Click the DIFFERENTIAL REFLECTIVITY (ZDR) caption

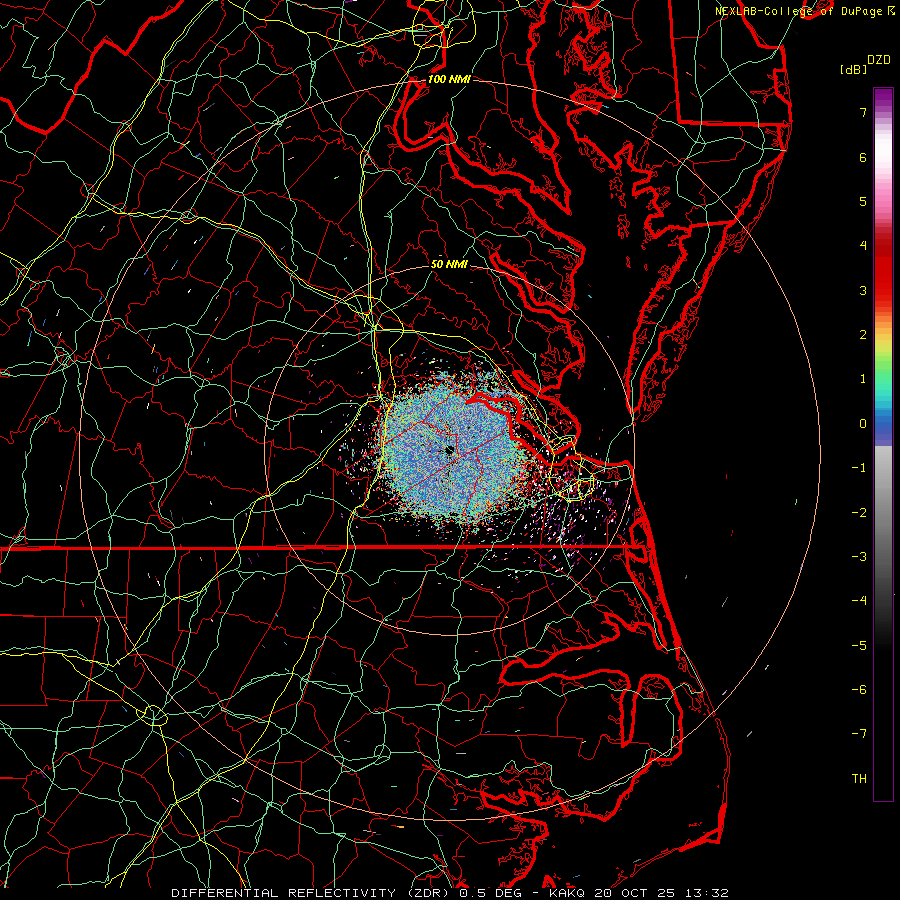[x=312, y=893]
